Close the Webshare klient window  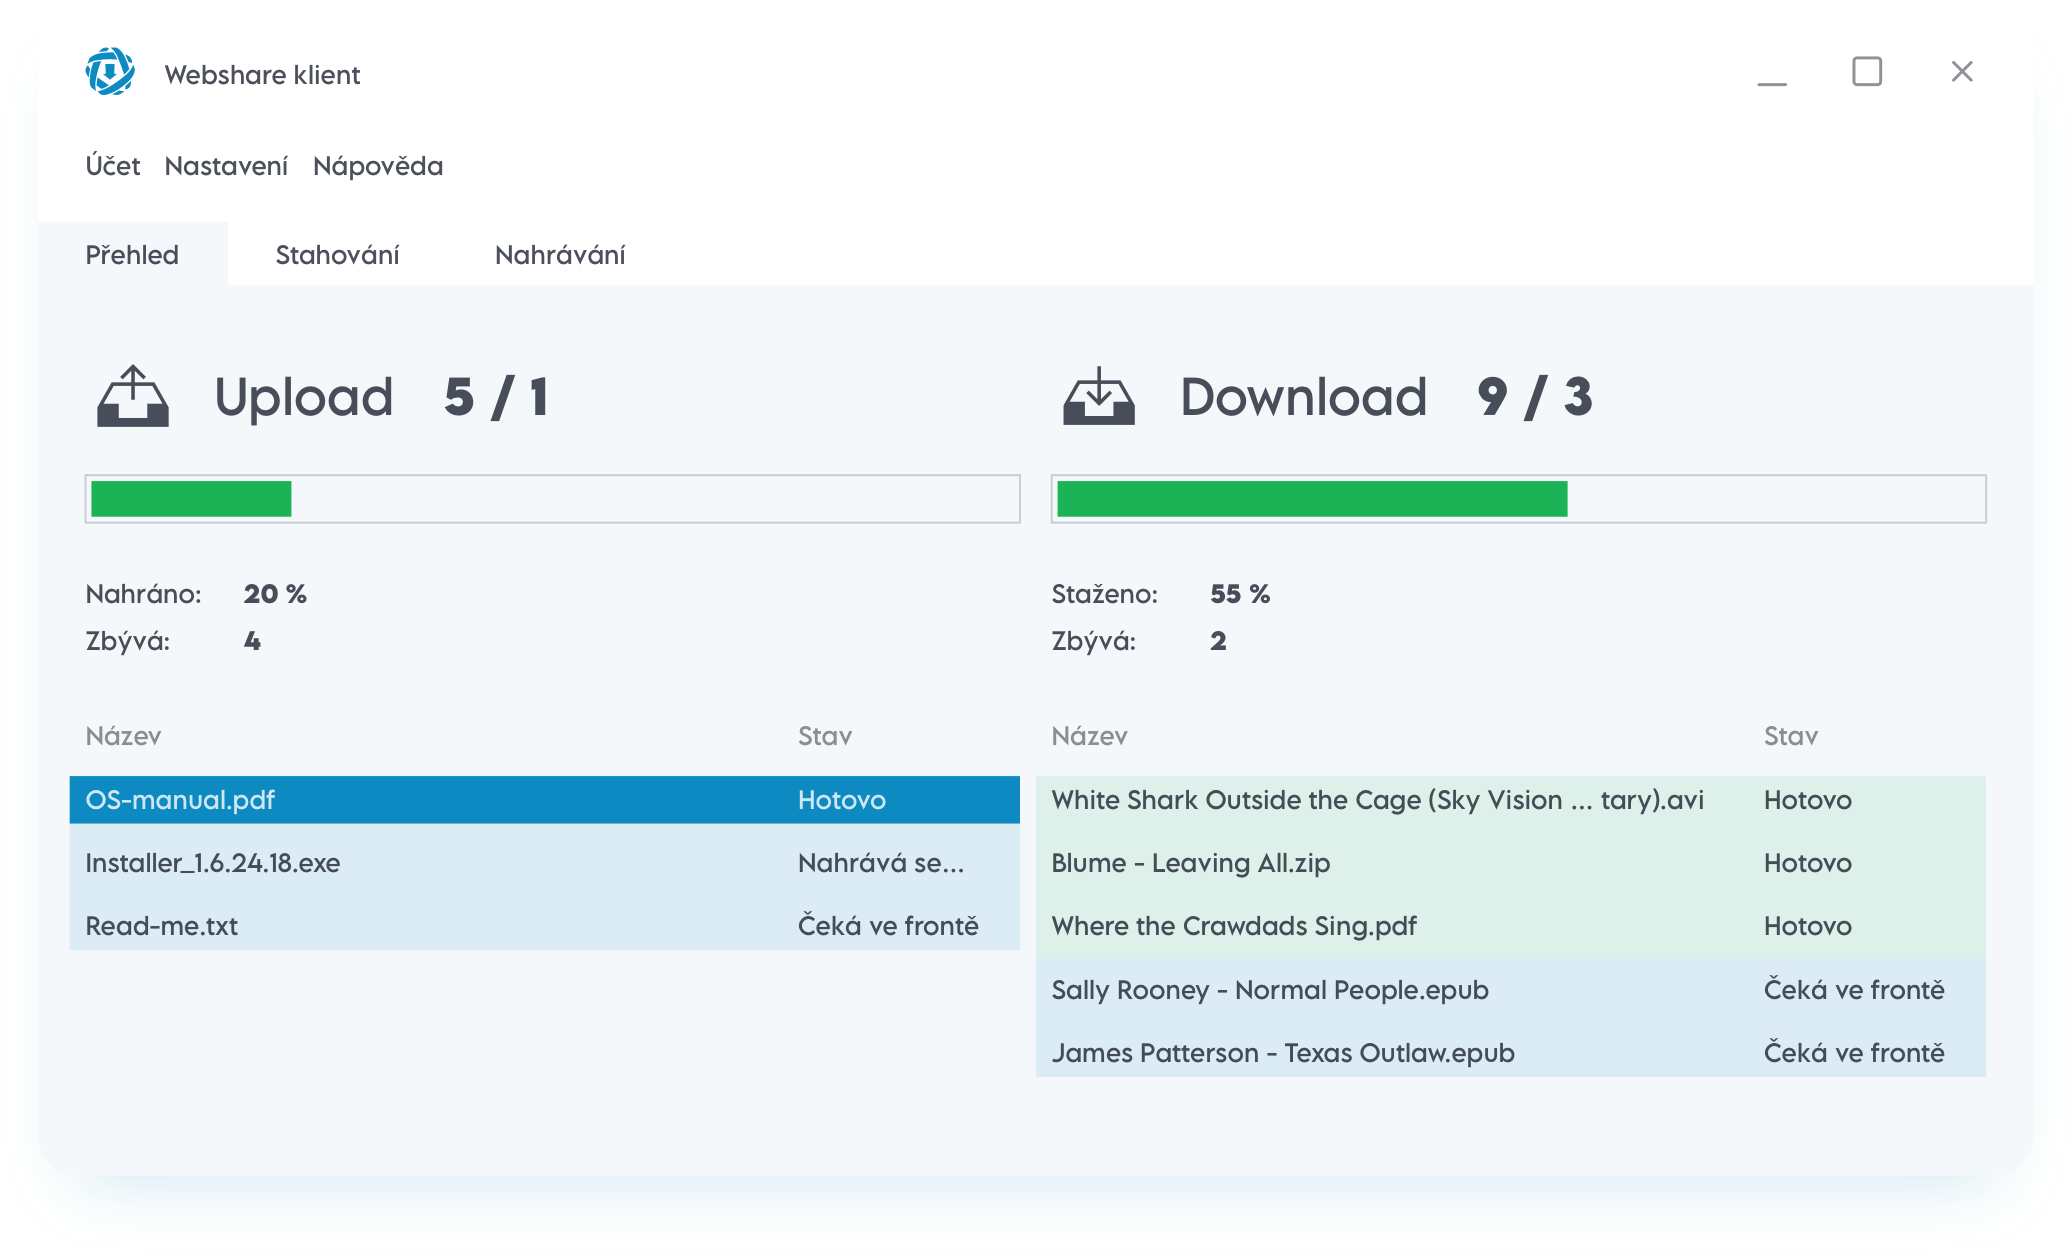1962,72
